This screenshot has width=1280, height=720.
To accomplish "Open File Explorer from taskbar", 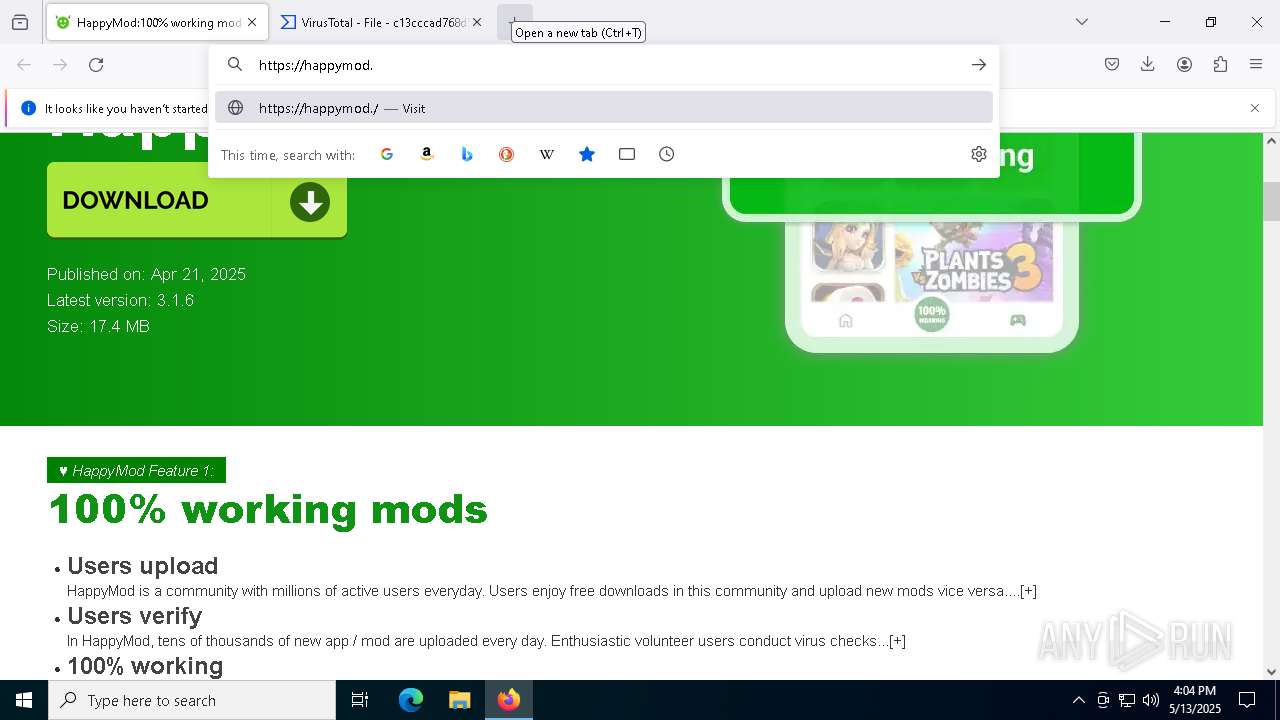I will 459,700.
